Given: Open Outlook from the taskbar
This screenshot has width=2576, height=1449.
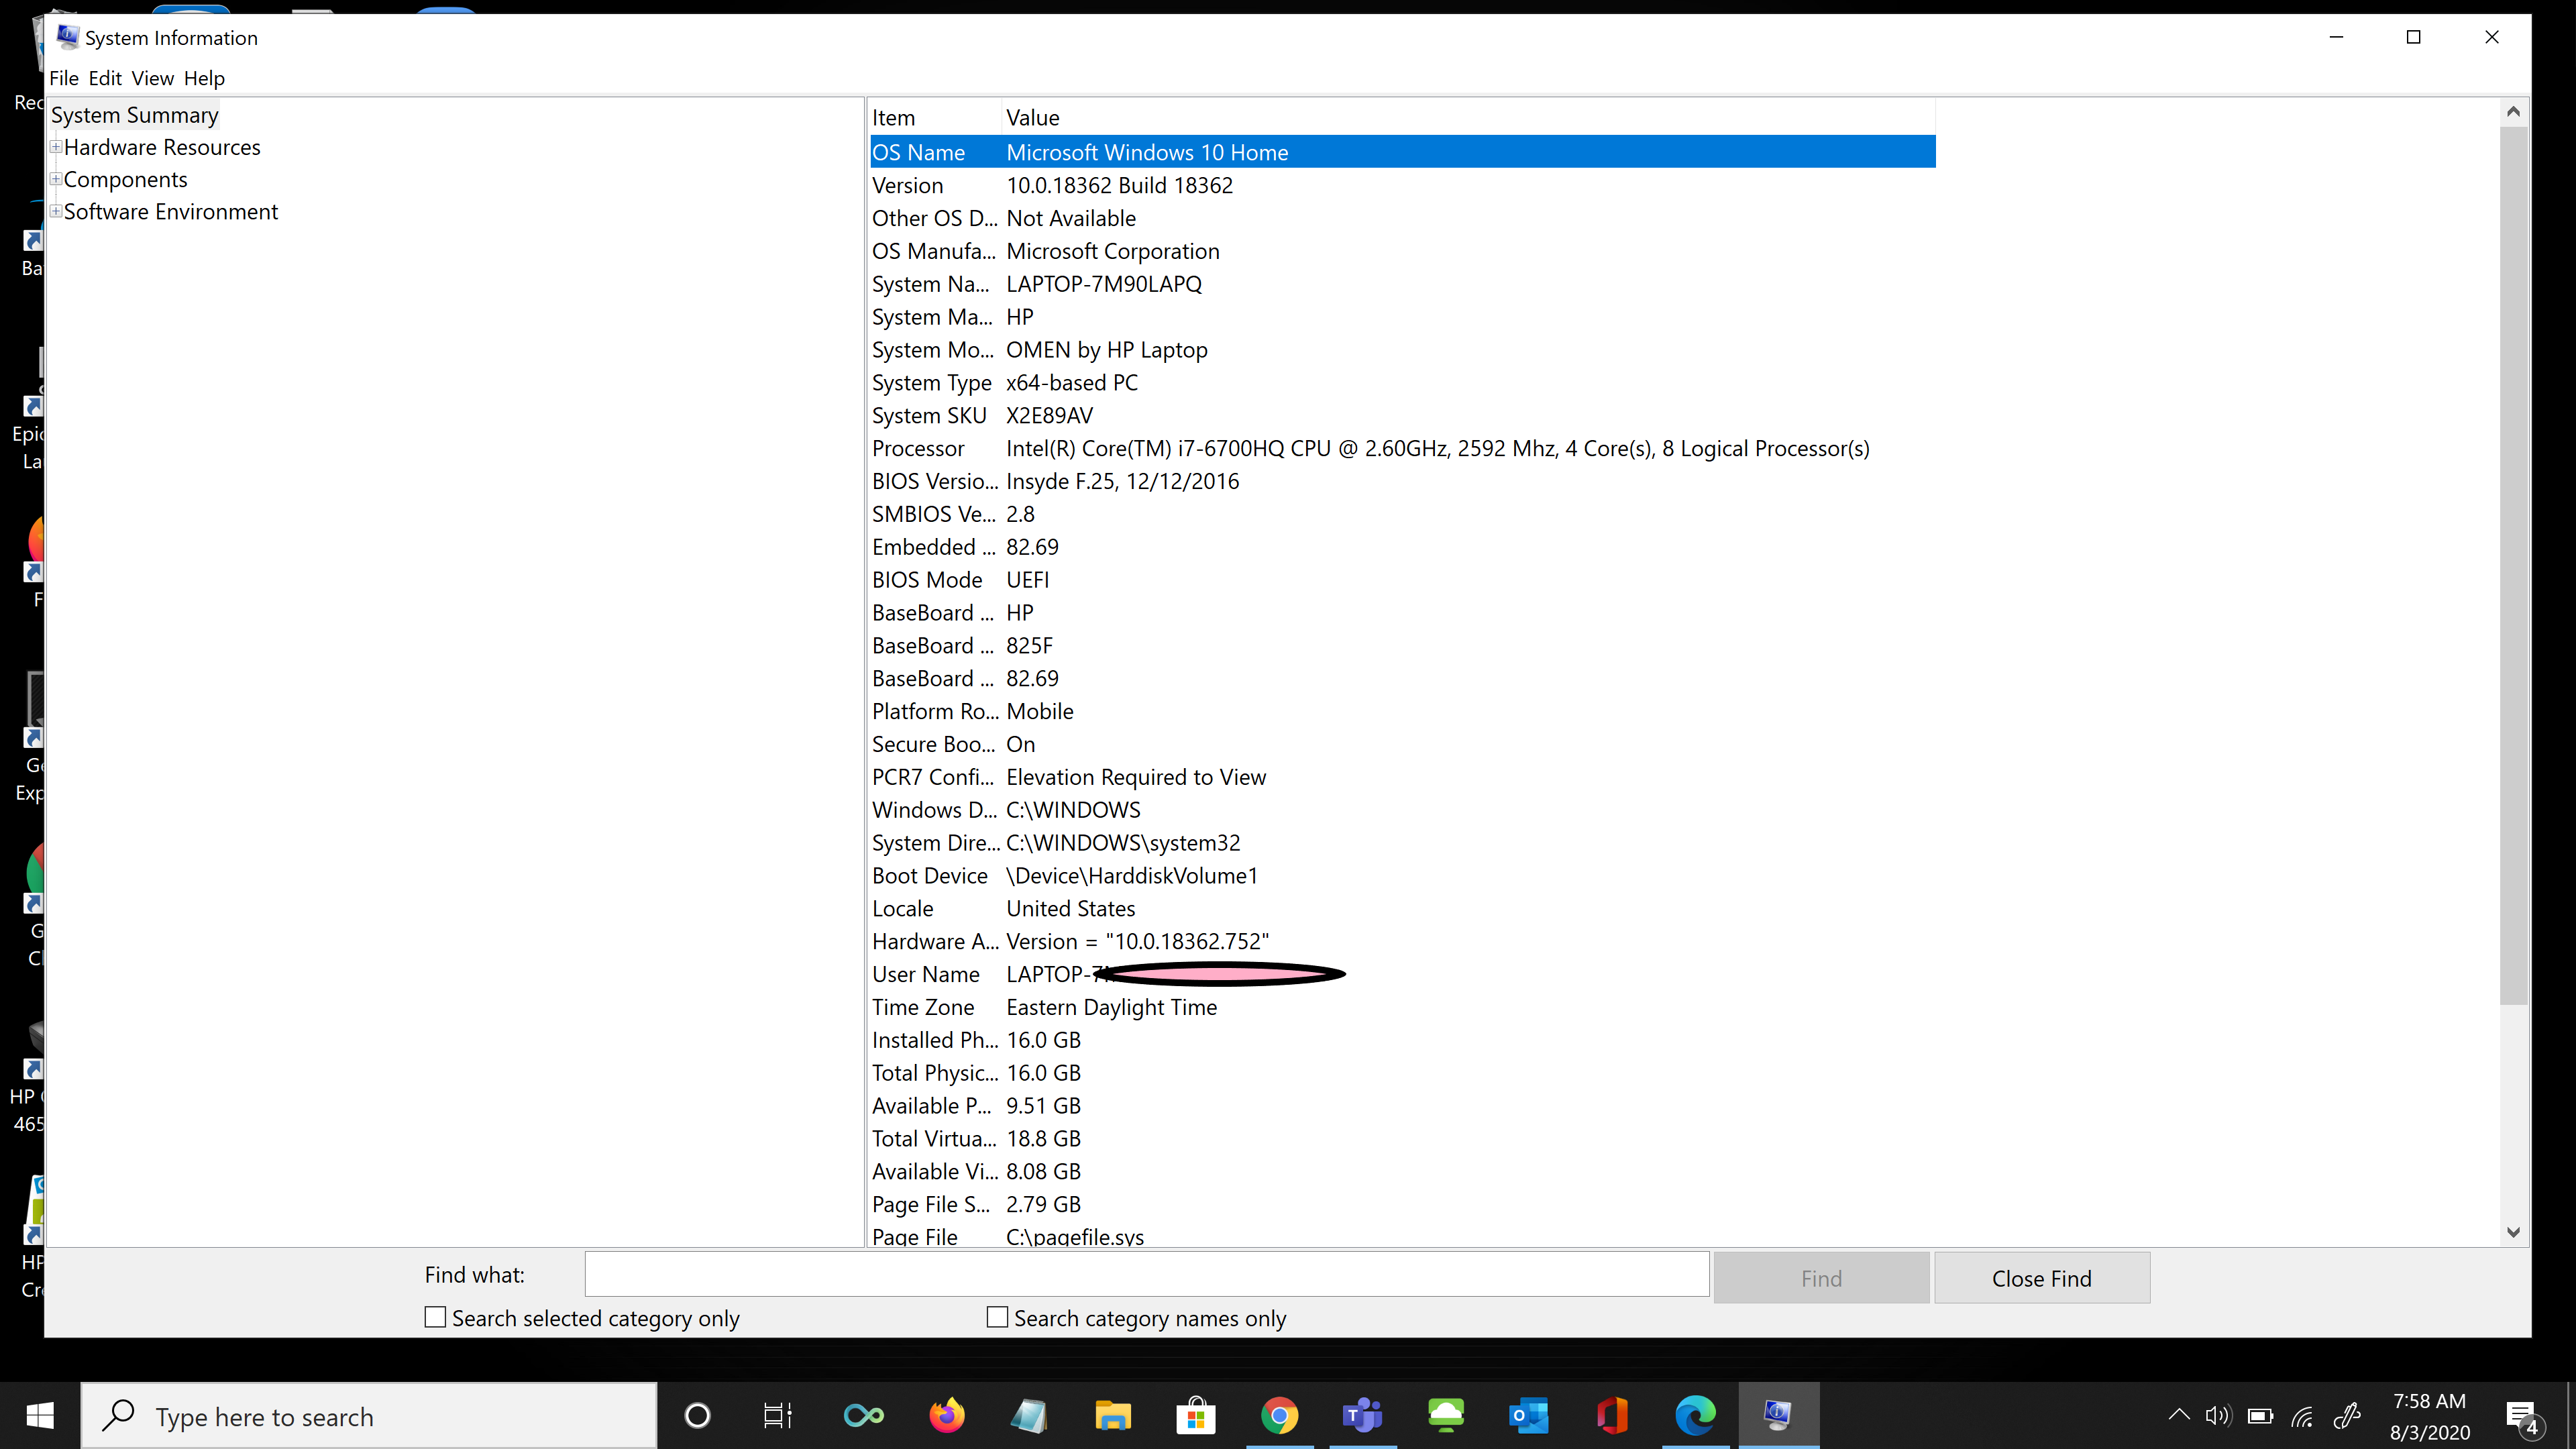Looking at the screenshot, I should pos(1529,1415).
